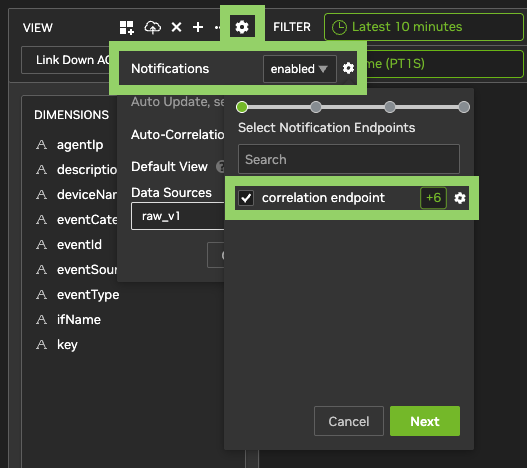Click the correlation endpoint label
Image resolution: width=527 pixels, height=468 pixels.
pyautogui.click(x=323, y=198)
